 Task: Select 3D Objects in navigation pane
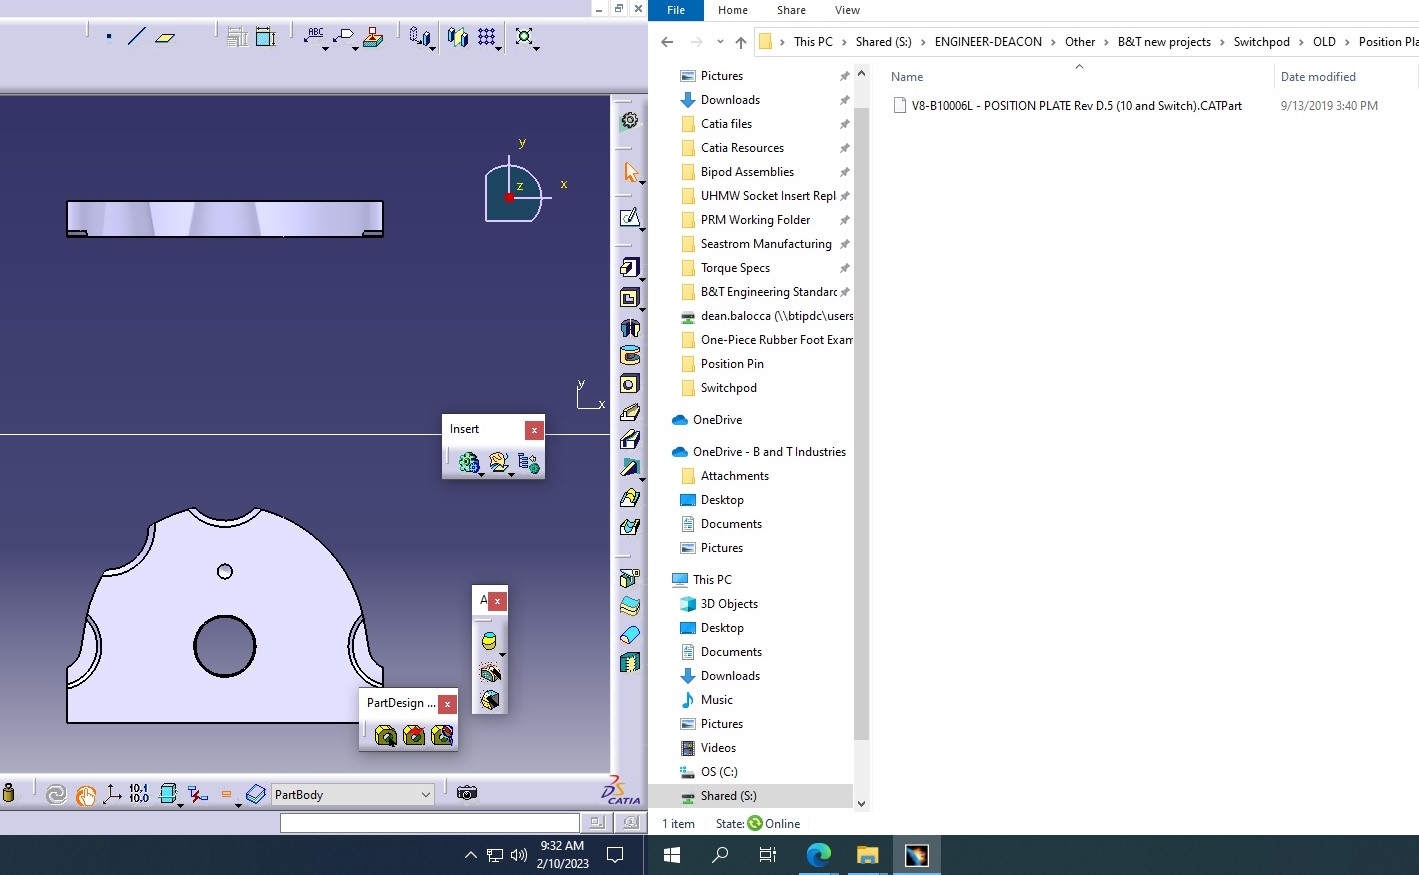pyautogui.click(x=729, y=604)
